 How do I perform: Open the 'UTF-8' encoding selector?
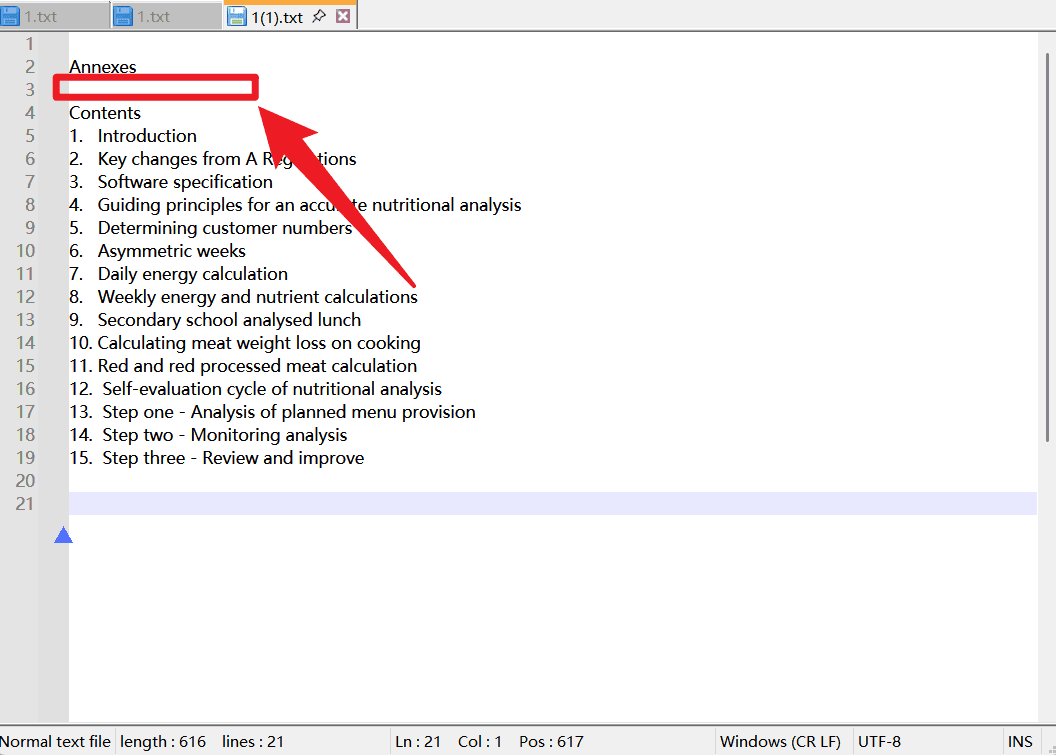click(x=879, y=742)
